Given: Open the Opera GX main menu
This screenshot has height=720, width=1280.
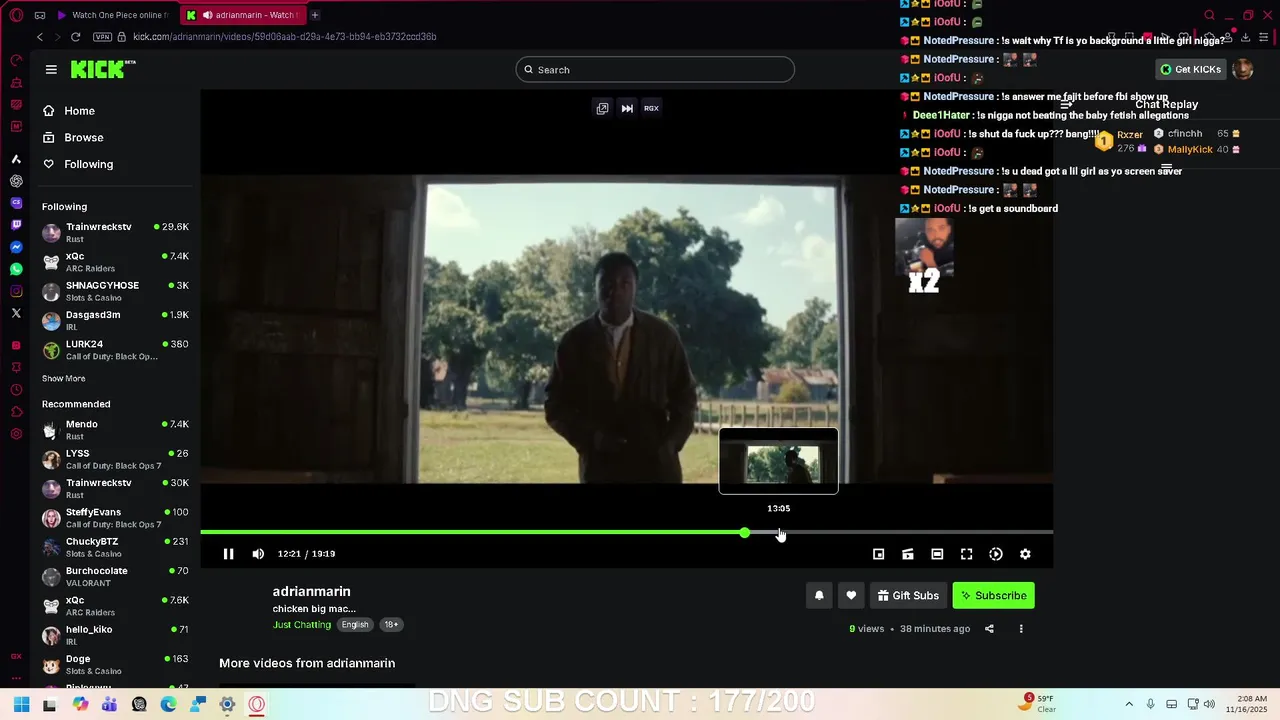Looking at the screenshot, I should (16, 15).
